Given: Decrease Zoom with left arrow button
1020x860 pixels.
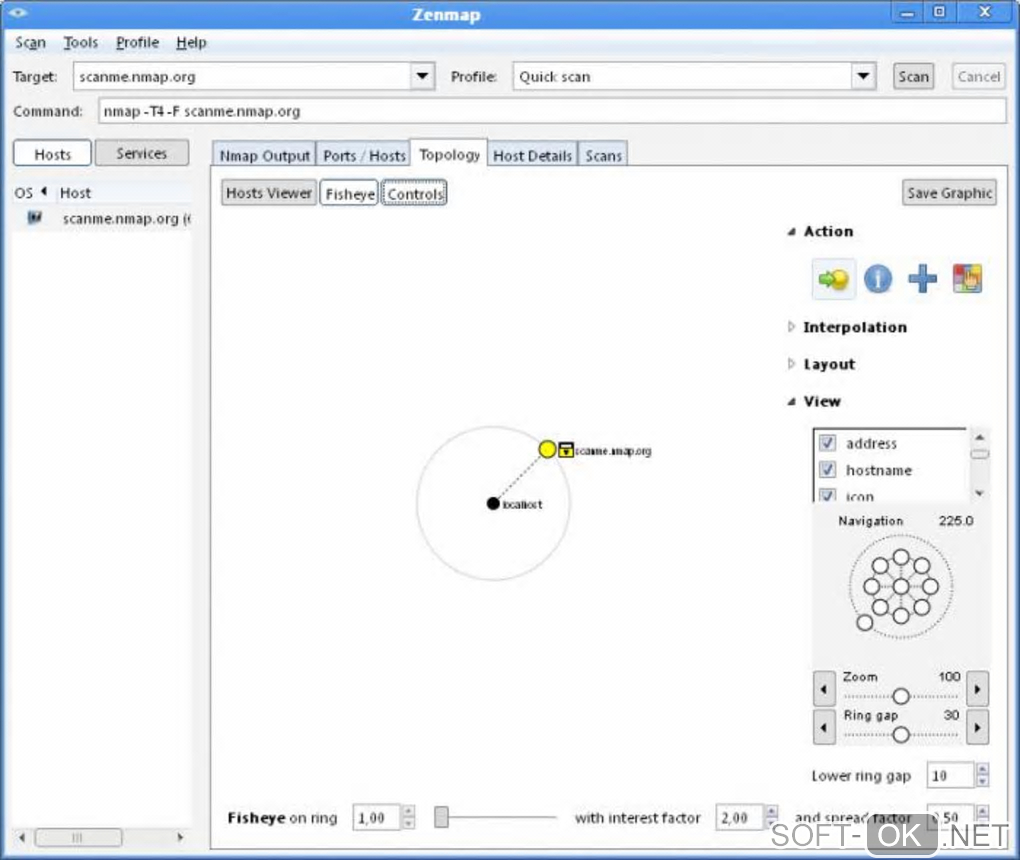Looking at the screenshot, I should pos(824,689).
